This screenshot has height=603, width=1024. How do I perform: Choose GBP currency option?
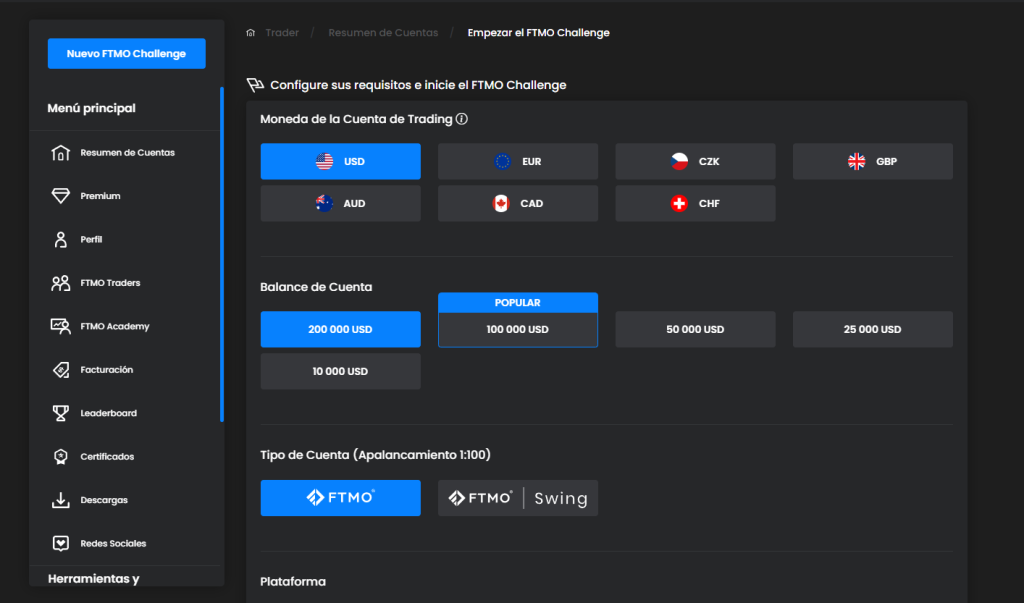pyautogui.click(x=872, y=161)
